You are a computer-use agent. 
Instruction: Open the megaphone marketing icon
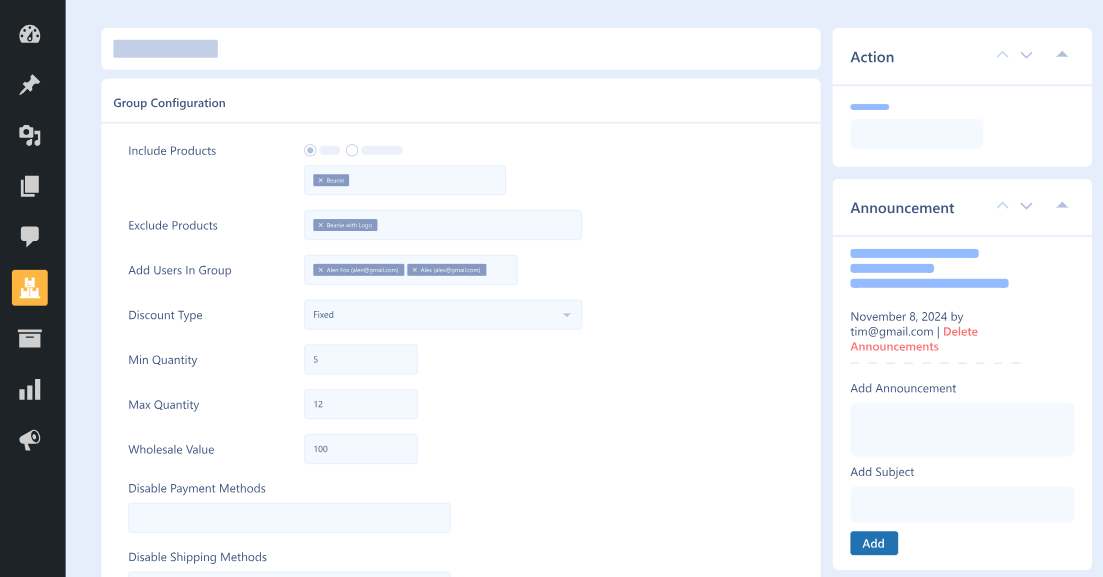click(x=30, y=440)
